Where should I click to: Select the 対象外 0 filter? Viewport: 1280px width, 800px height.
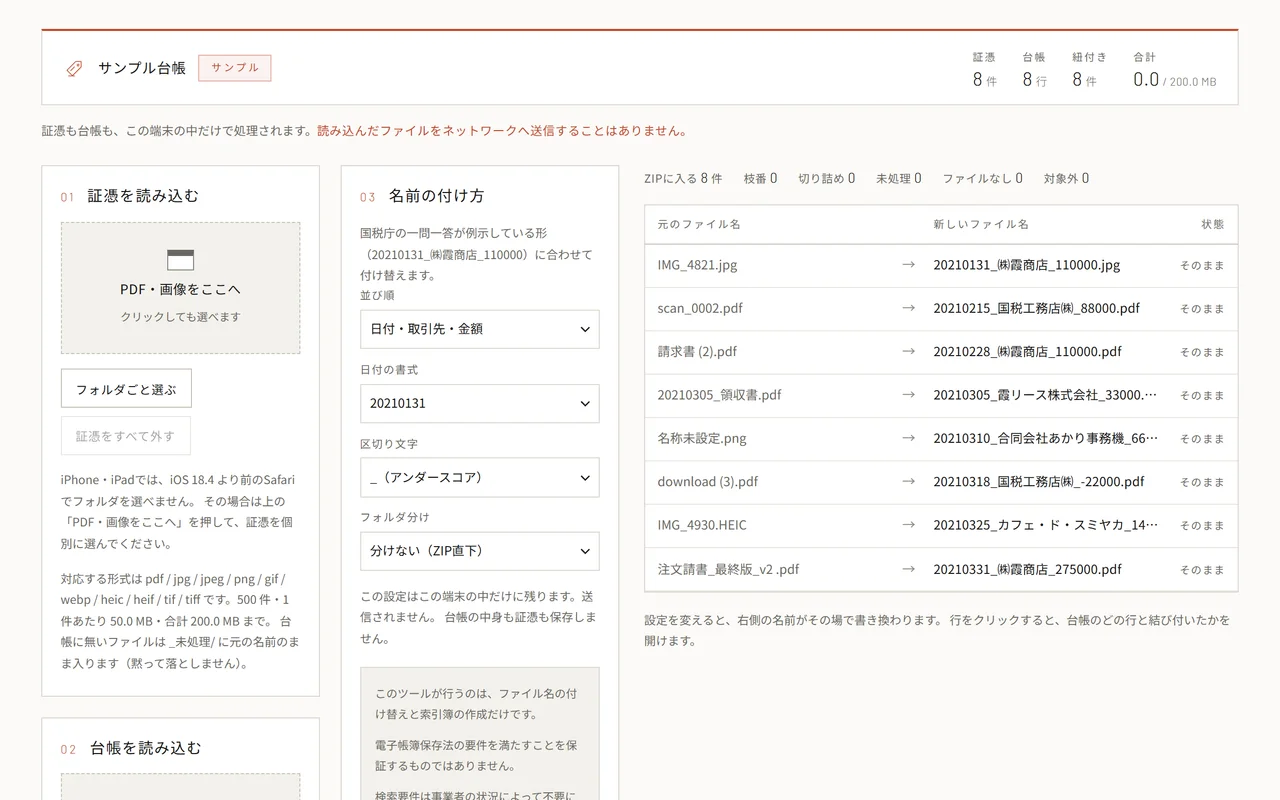(1066, 178)
